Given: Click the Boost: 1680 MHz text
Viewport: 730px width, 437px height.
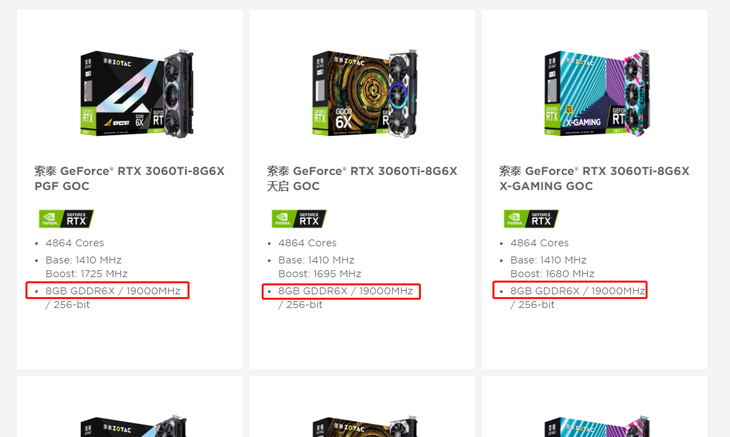Looking at the screenshot, I should click(x=552, y=274).
